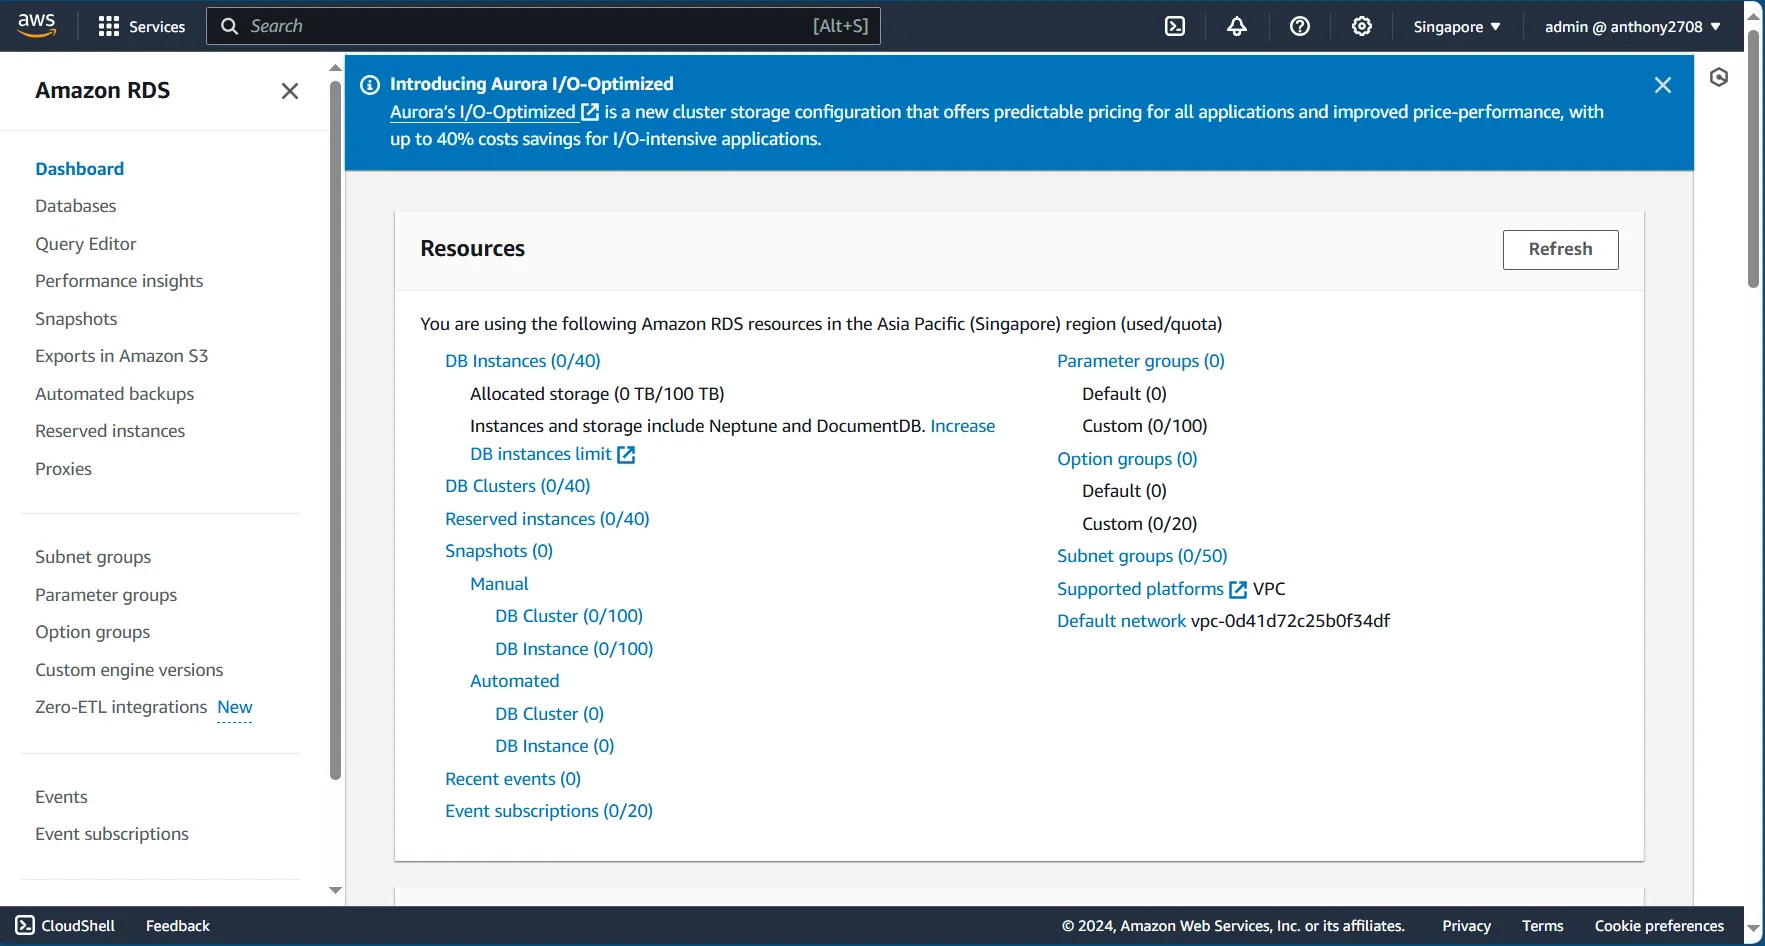
Task: Open Recent events (0) link
Action: (513, 779)
